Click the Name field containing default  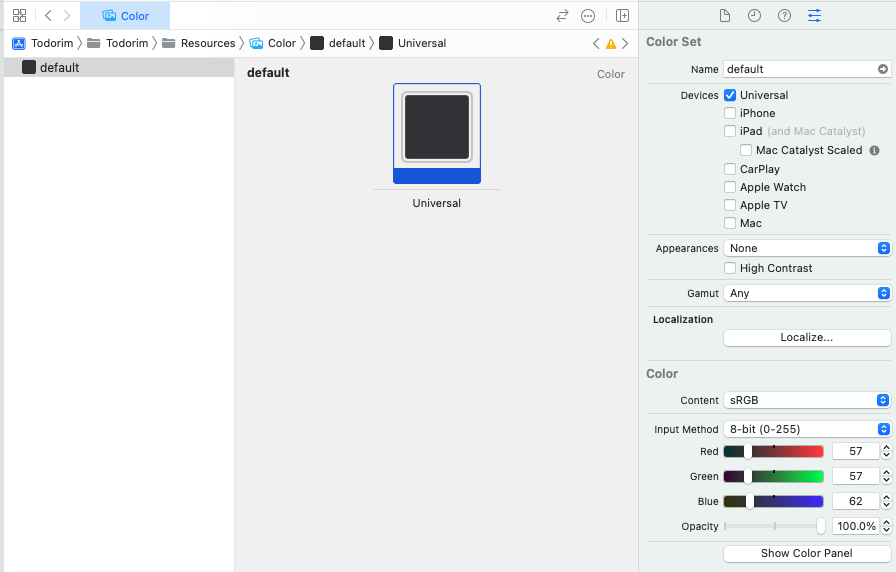pyautogui.click(x=807, y=69)
